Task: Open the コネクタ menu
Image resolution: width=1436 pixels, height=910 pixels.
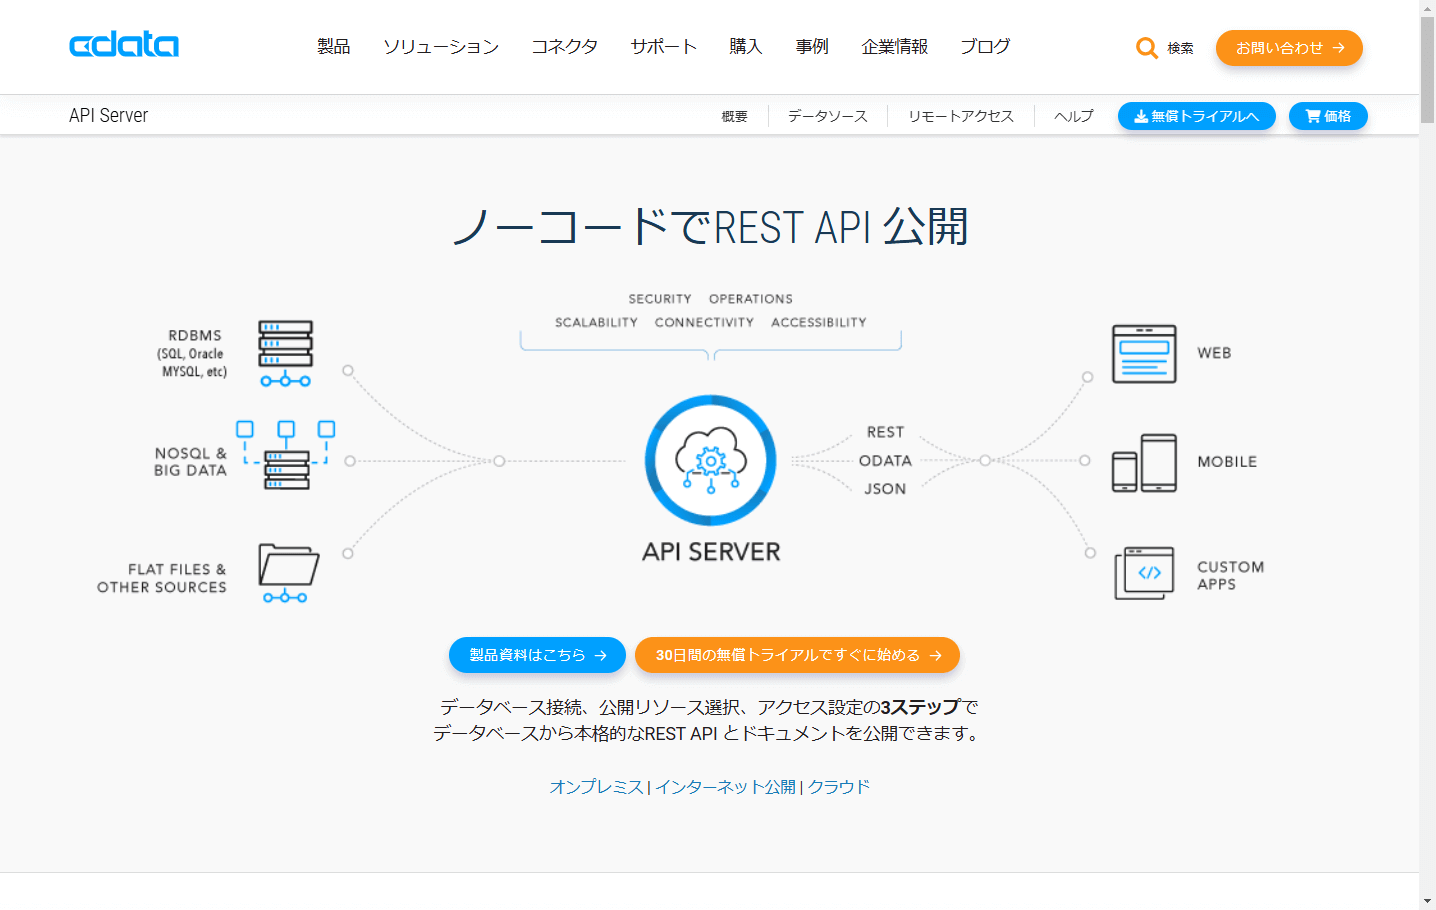Action: pos(565,47)
